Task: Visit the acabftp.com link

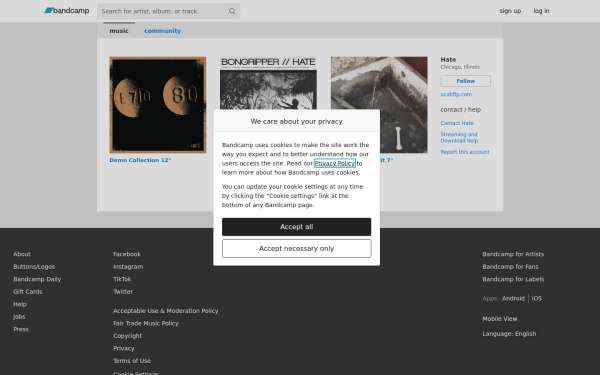Action: [x=456, y=94]
